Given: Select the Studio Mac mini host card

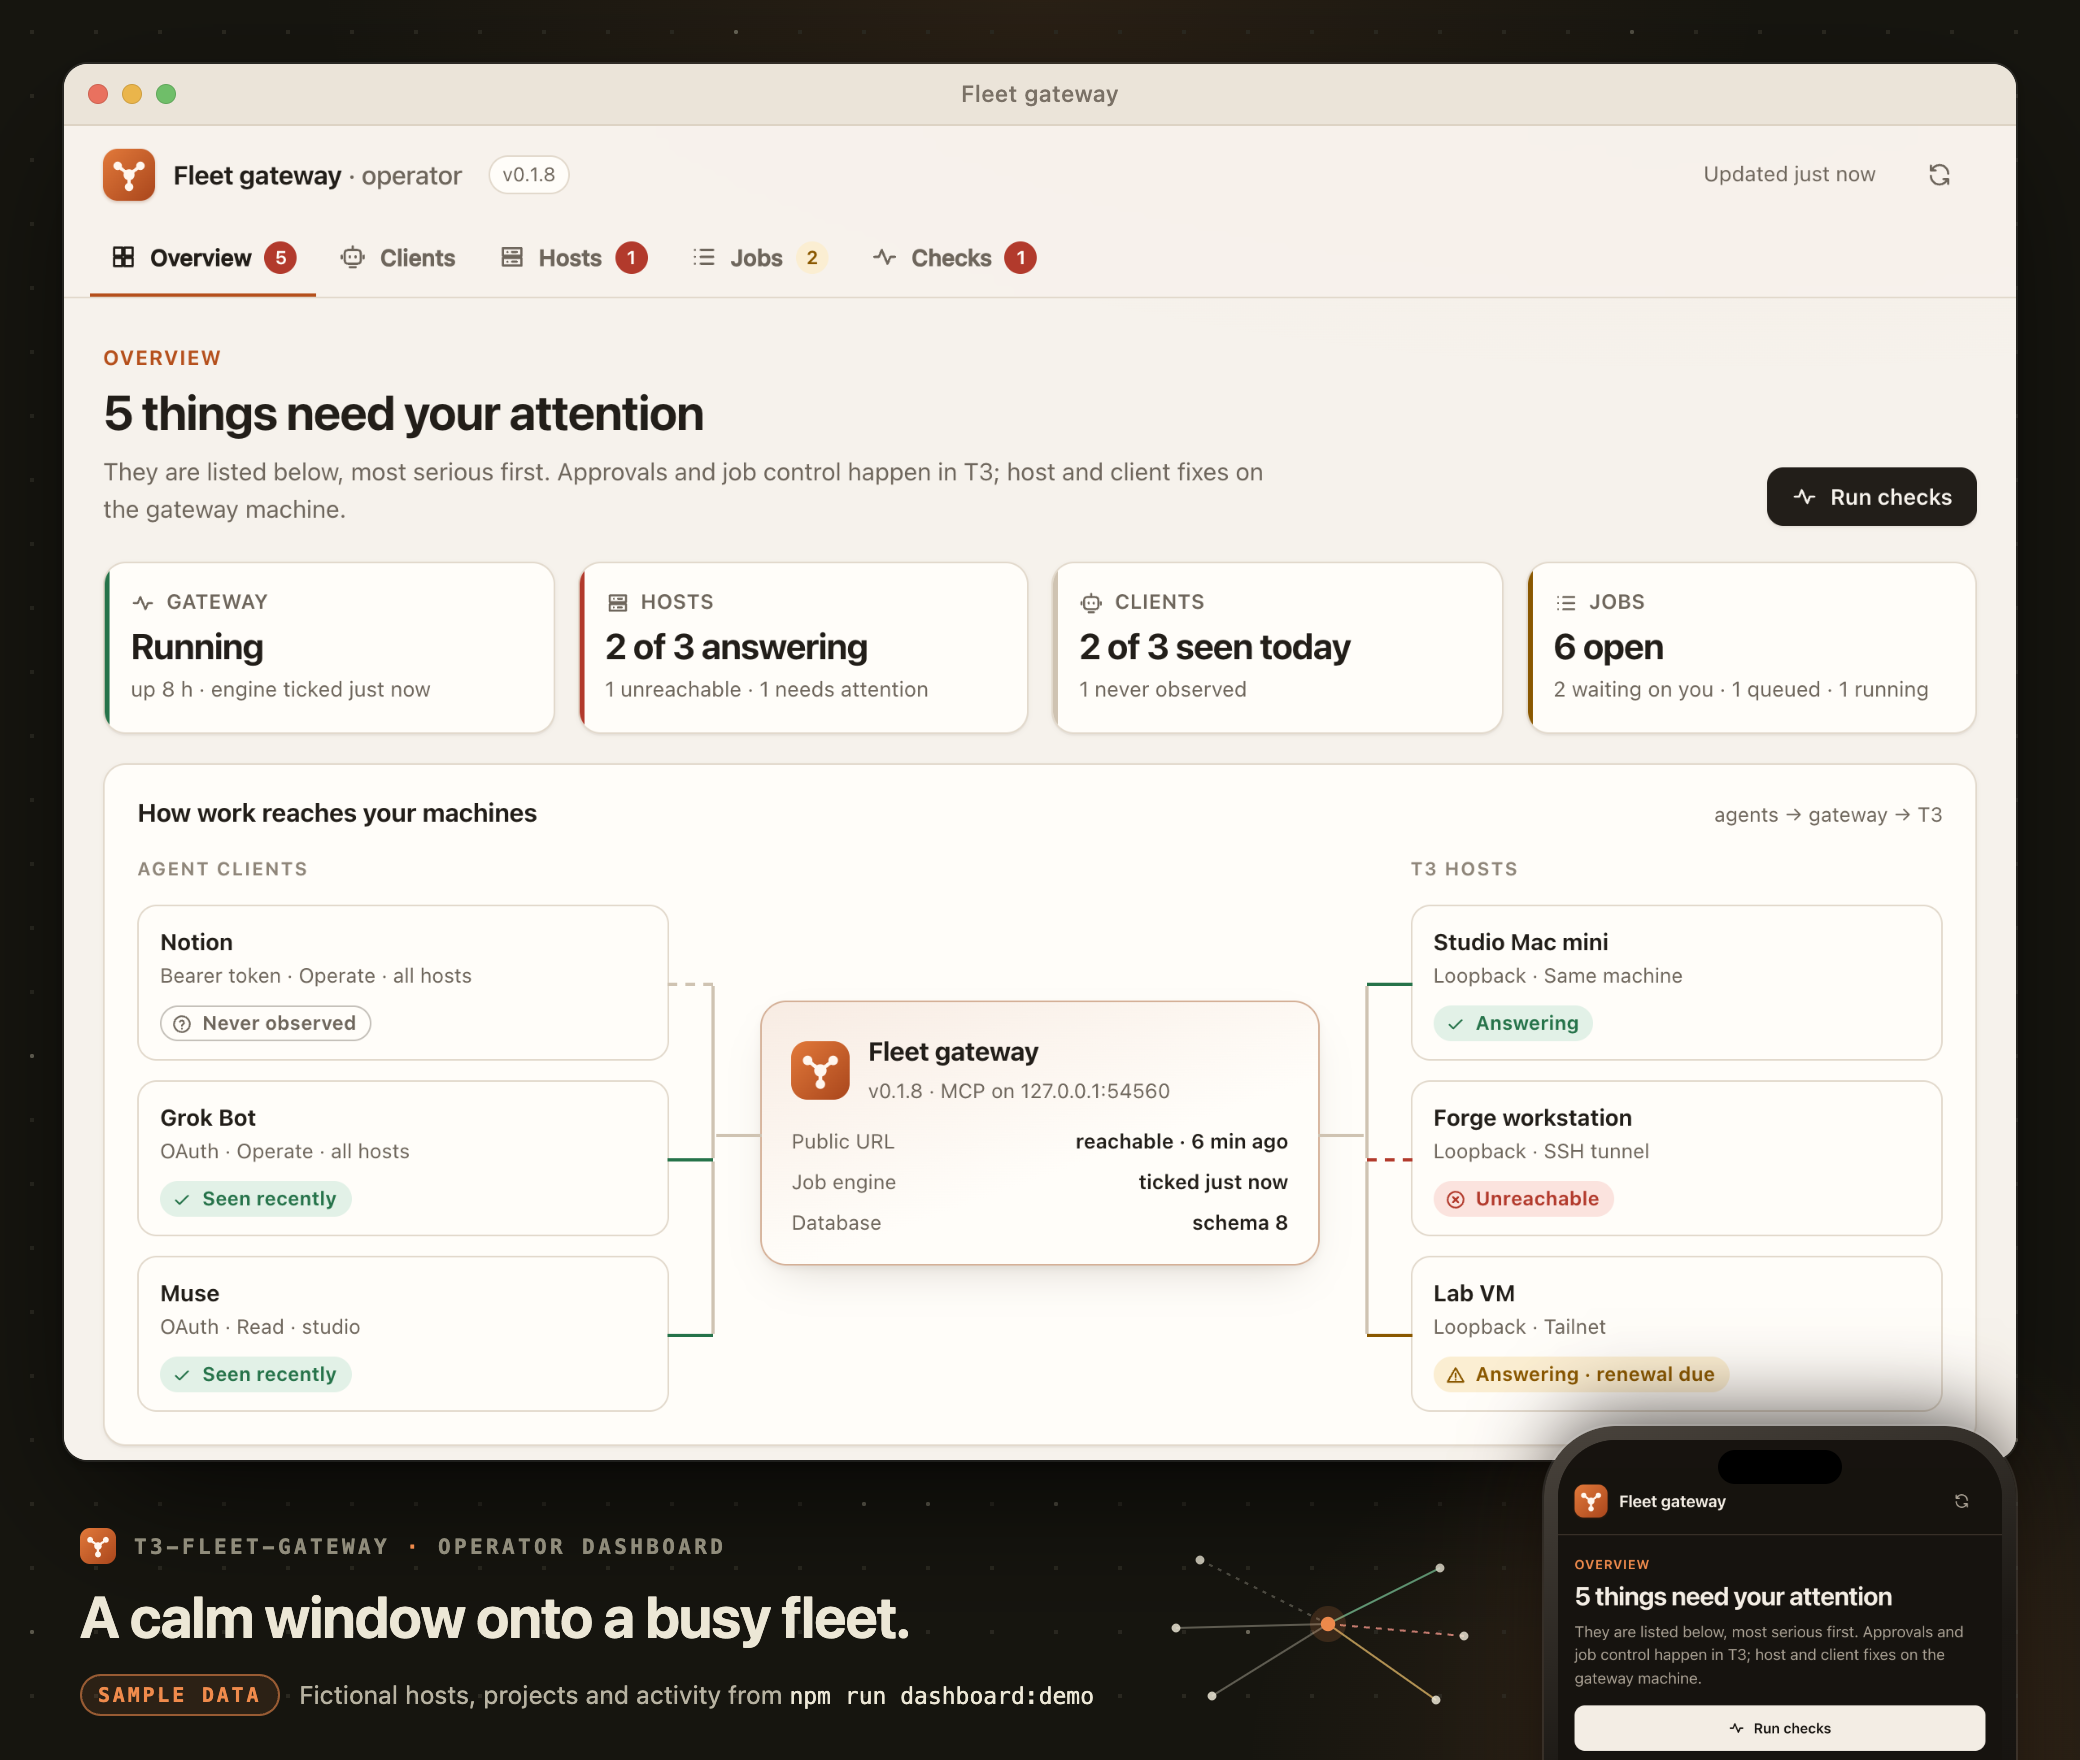Looking at the screenshot, I should pos(1676,983).
